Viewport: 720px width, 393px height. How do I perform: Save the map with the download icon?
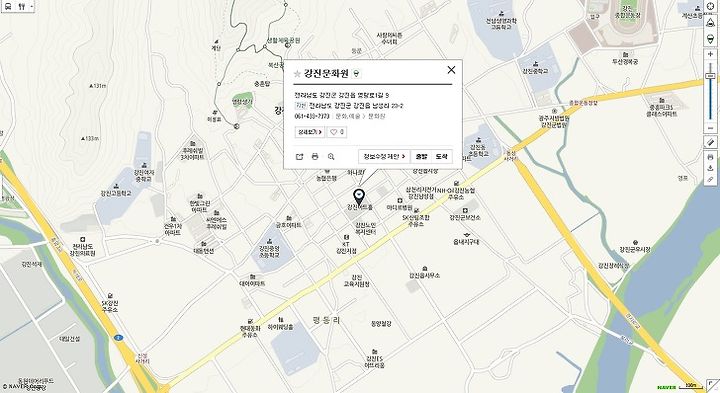(x=710, y=168)
